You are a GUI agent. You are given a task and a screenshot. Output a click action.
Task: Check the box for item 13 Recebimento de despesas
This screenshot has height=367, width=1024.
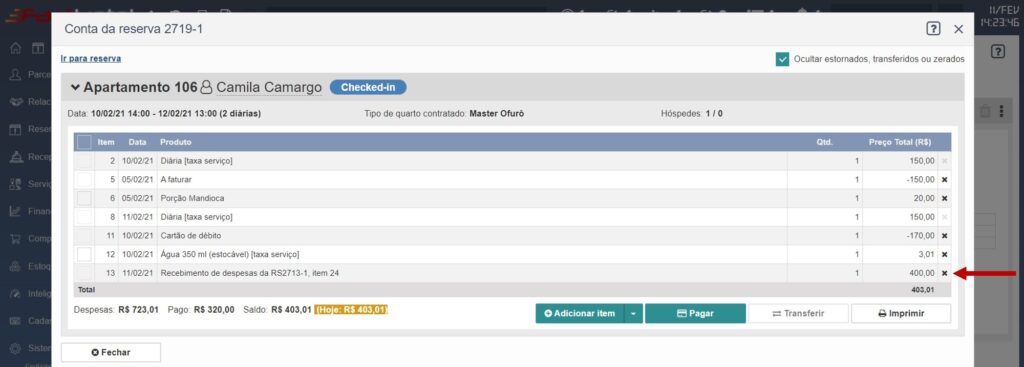[84, 273]
